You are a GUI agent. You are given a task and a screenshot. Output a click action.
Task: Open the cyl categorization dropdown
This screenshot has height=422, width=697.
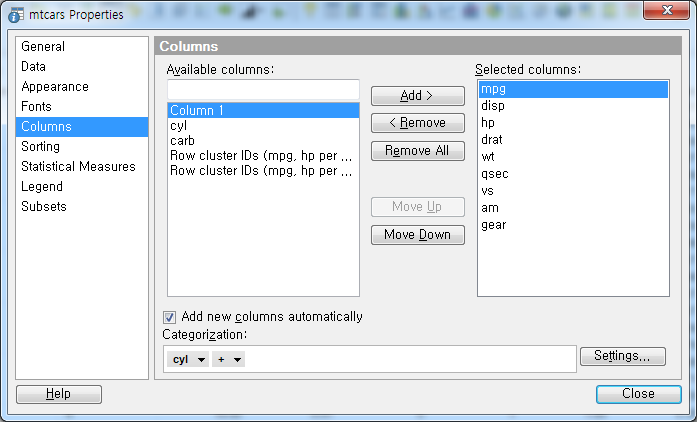coord(188,359)
